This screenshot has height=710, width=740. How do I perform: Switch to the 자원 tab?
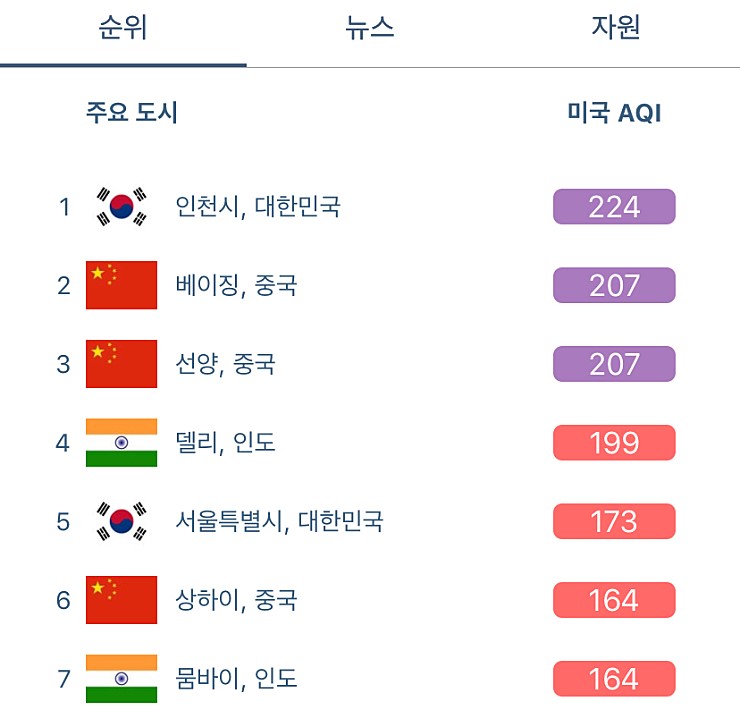click(x=616, y=27)
